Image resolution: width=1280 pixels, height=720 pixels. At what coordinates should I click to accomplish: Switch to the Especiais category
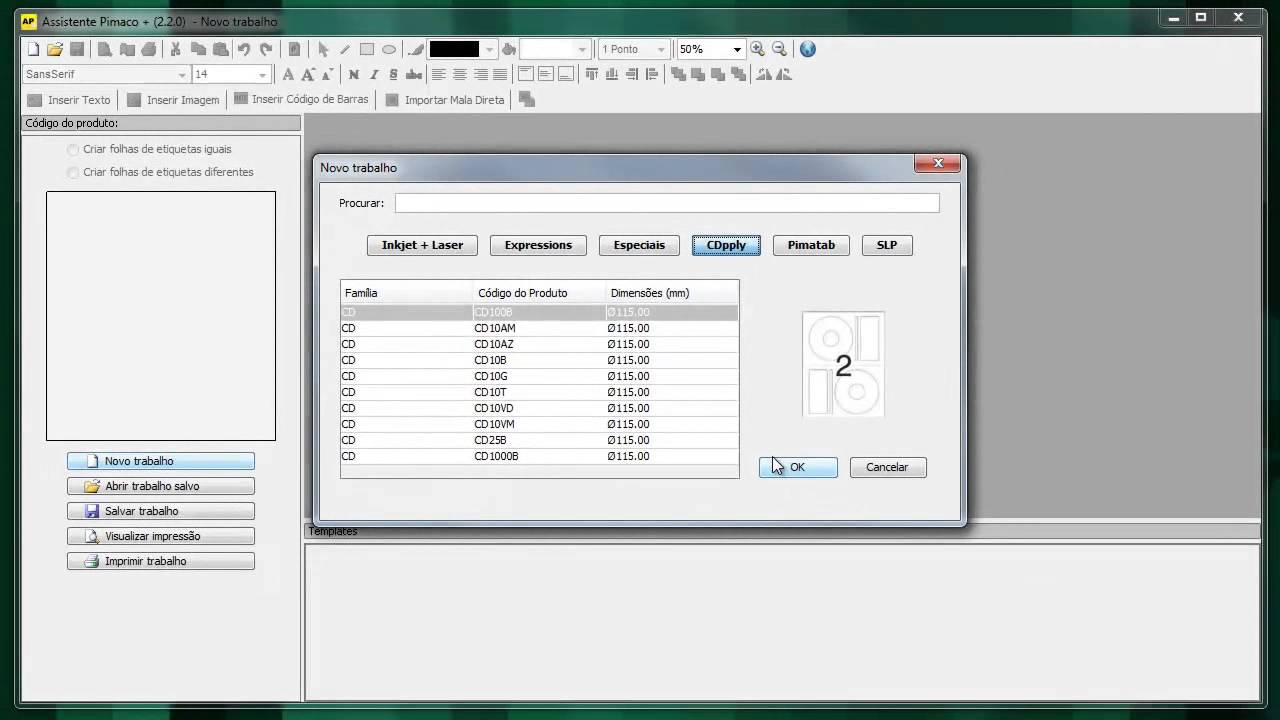click(x=639, y=245)
